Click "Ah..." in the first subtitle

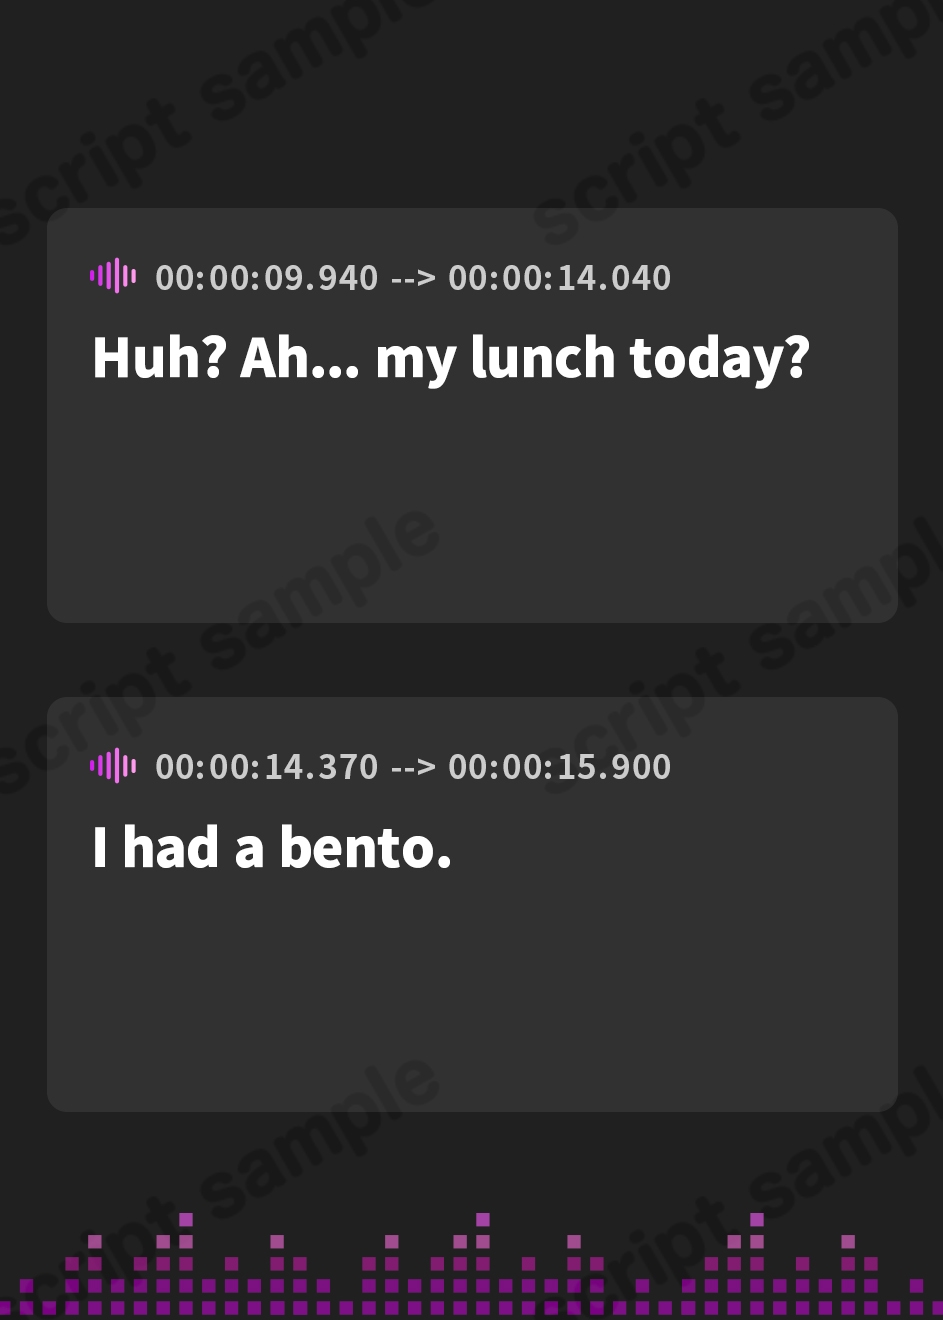[300, 358]
